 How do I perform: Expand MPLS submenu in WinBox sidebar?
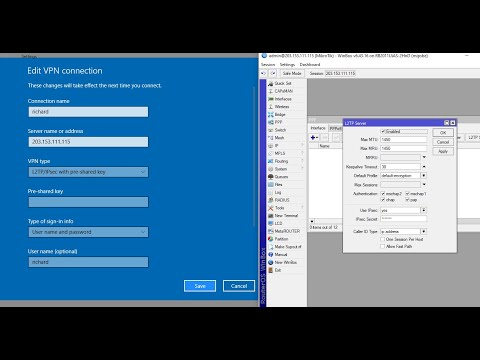point(302,153)
